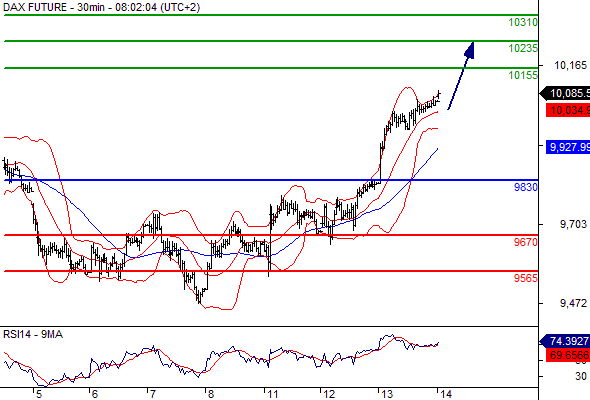Image resolution: width=590 pixels, height=400 pixels.
Task: Click the RSI 30 level axis label
Action: point(581,376)
